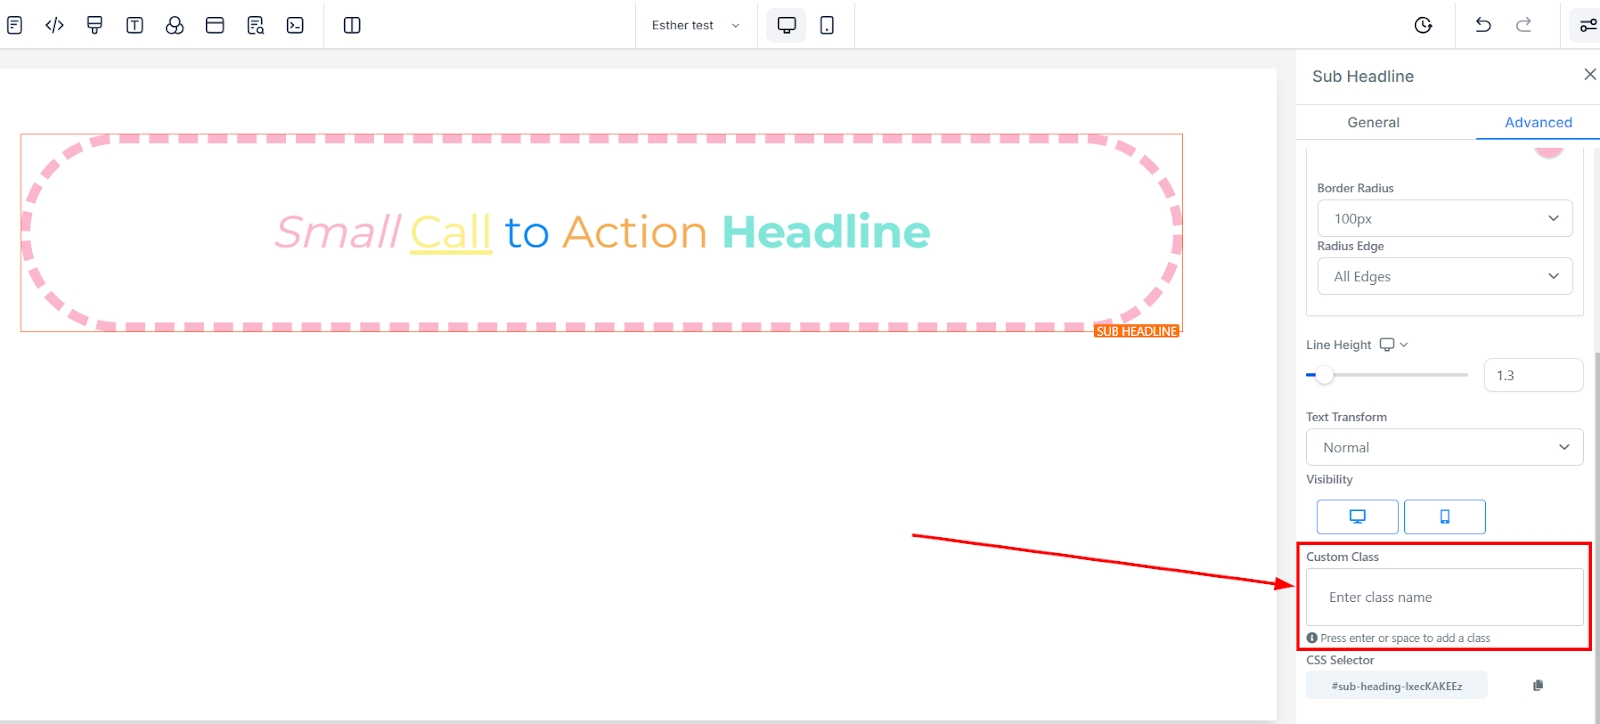The width and height of the screenshot is (1600, 724).
Task: Select the Advanced tab
Action: click(1538, 122)
